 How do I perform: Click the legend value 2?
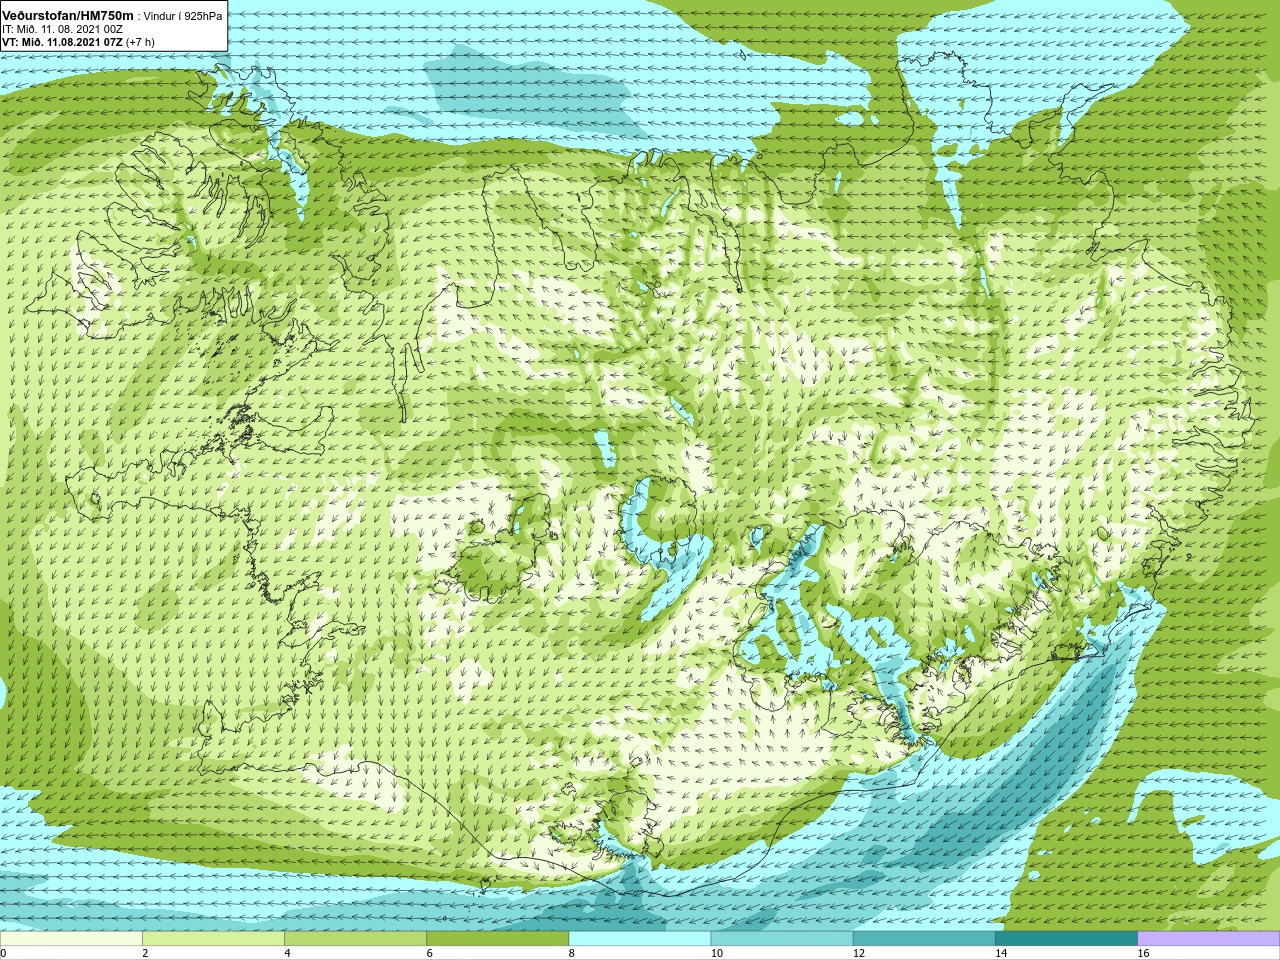145,953
